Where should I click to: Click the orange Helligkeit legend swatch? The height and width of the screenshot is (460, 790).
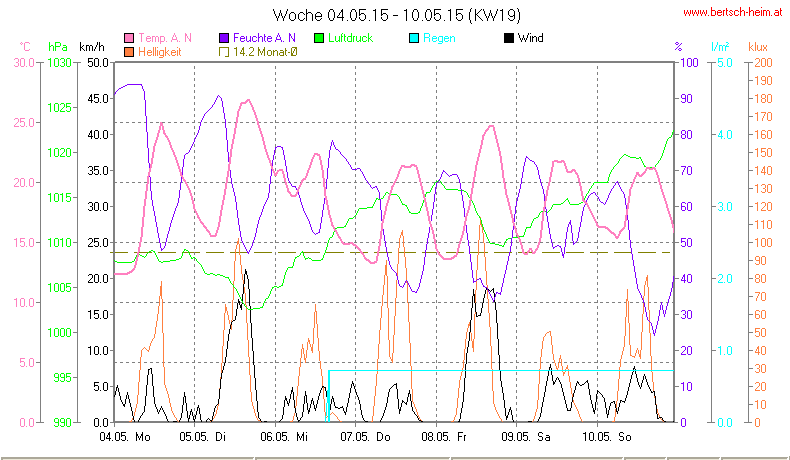(129, 52)
